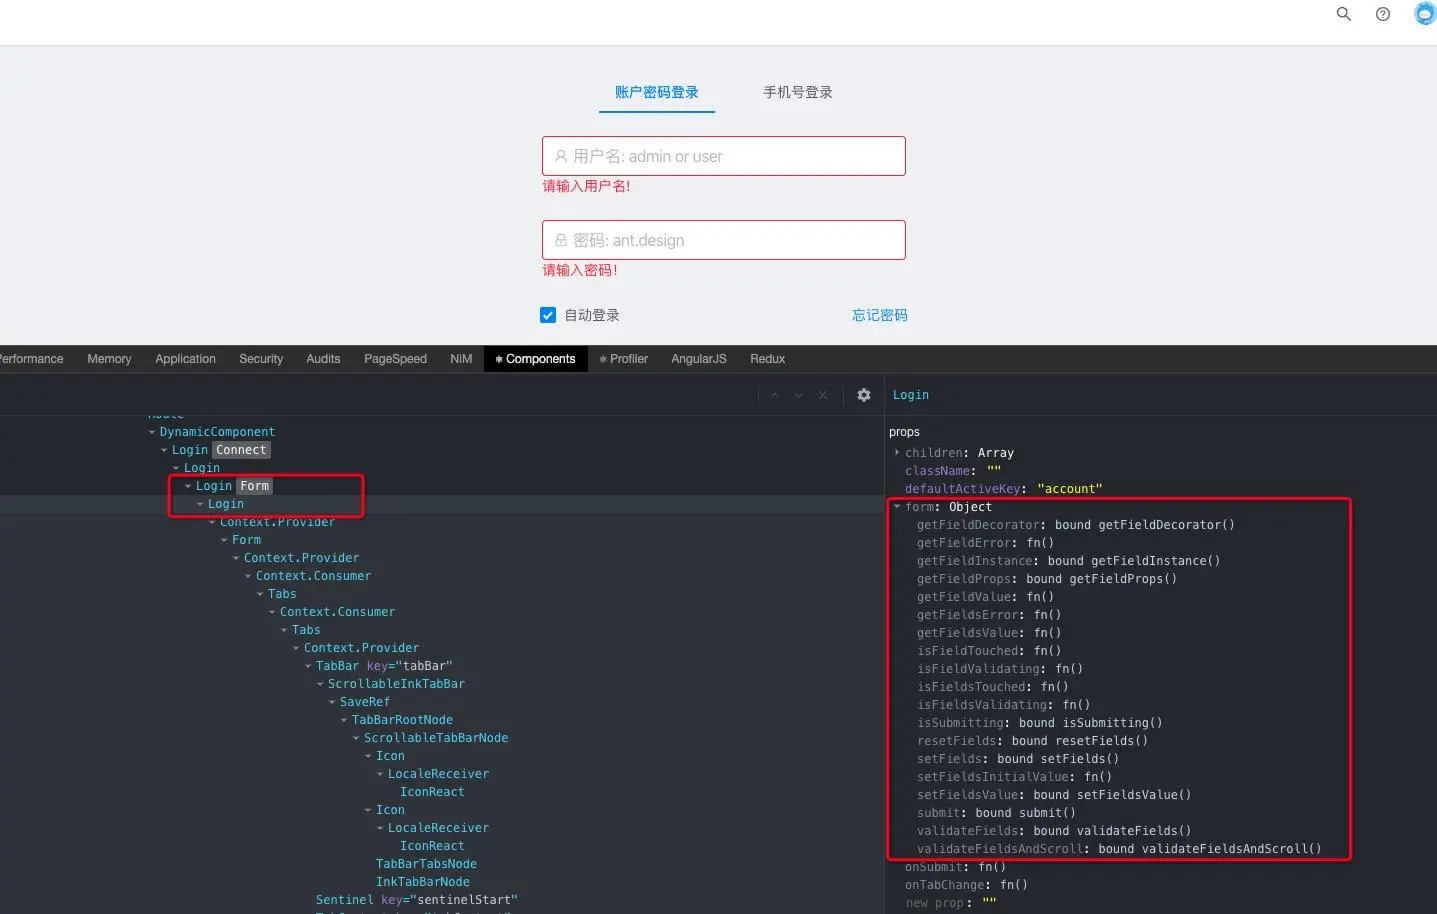Viewport: 1437px width, 914px height.
Task: Select TabBarTabsNode in component tree
Action: tap(426, 864)
